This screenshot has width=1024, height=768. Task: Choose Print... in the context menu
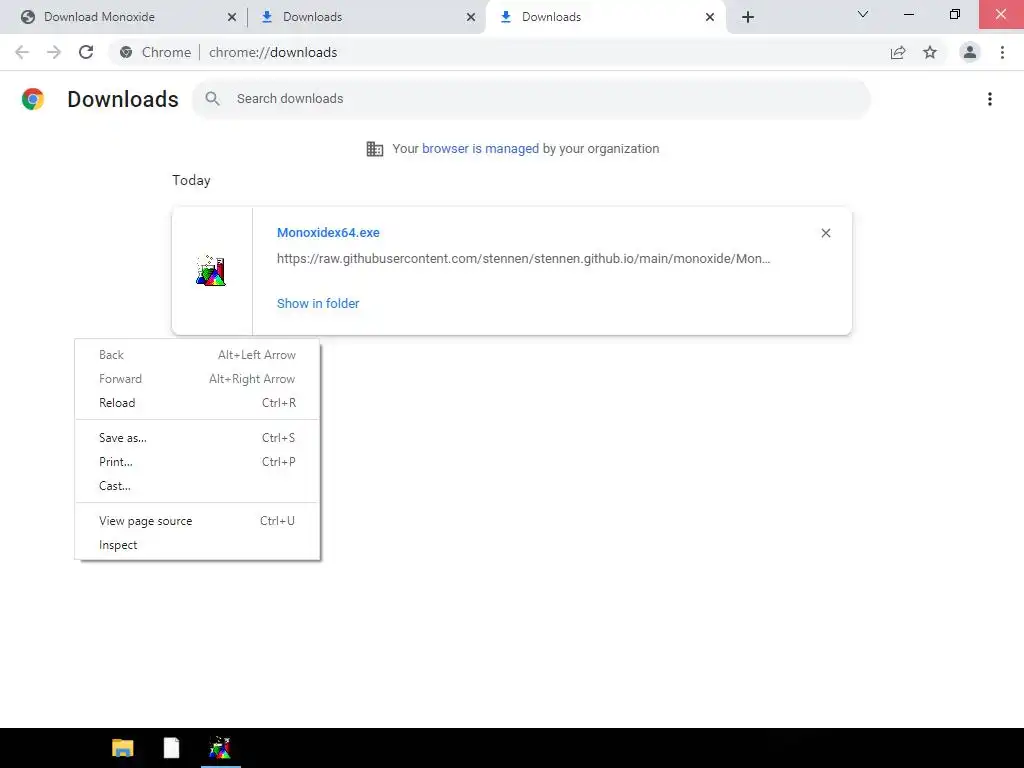pos(197,462)
